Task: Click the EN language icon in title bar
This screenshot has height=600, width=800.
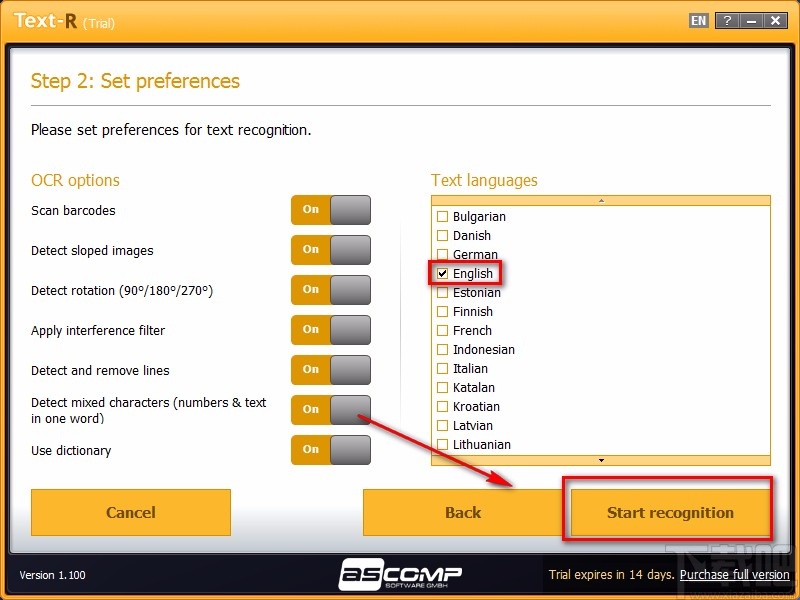Action: click(699, 20)
